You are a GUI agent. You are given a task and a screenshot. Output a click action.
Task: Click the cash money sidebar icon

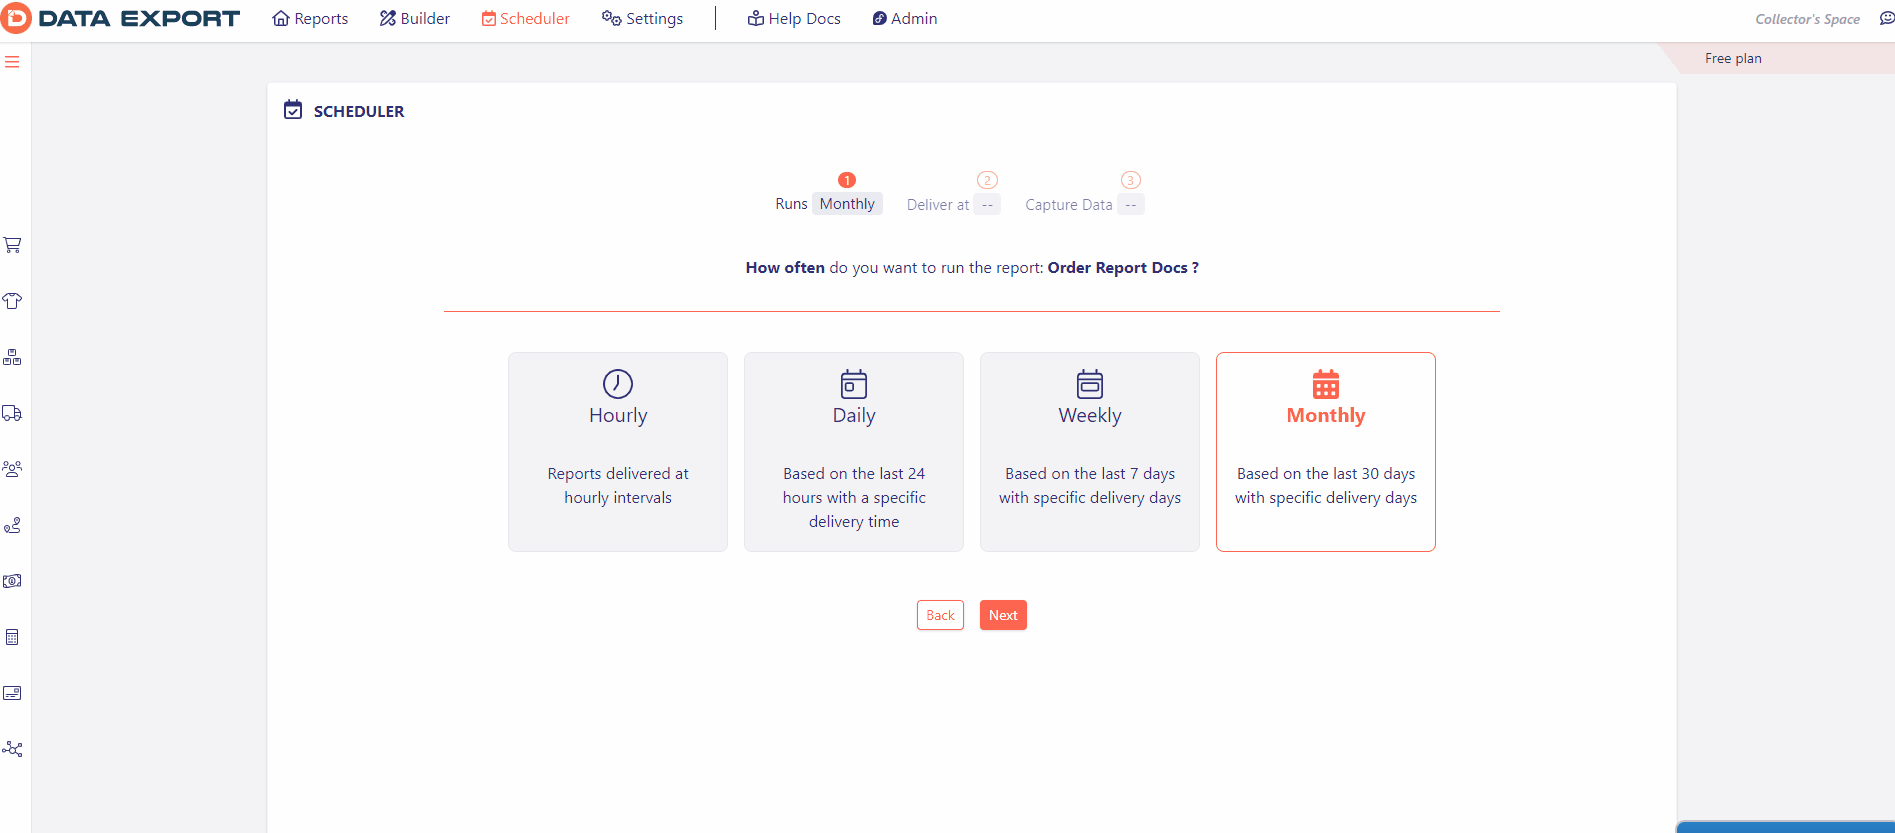pyautogui.click(x=12, y=581)
